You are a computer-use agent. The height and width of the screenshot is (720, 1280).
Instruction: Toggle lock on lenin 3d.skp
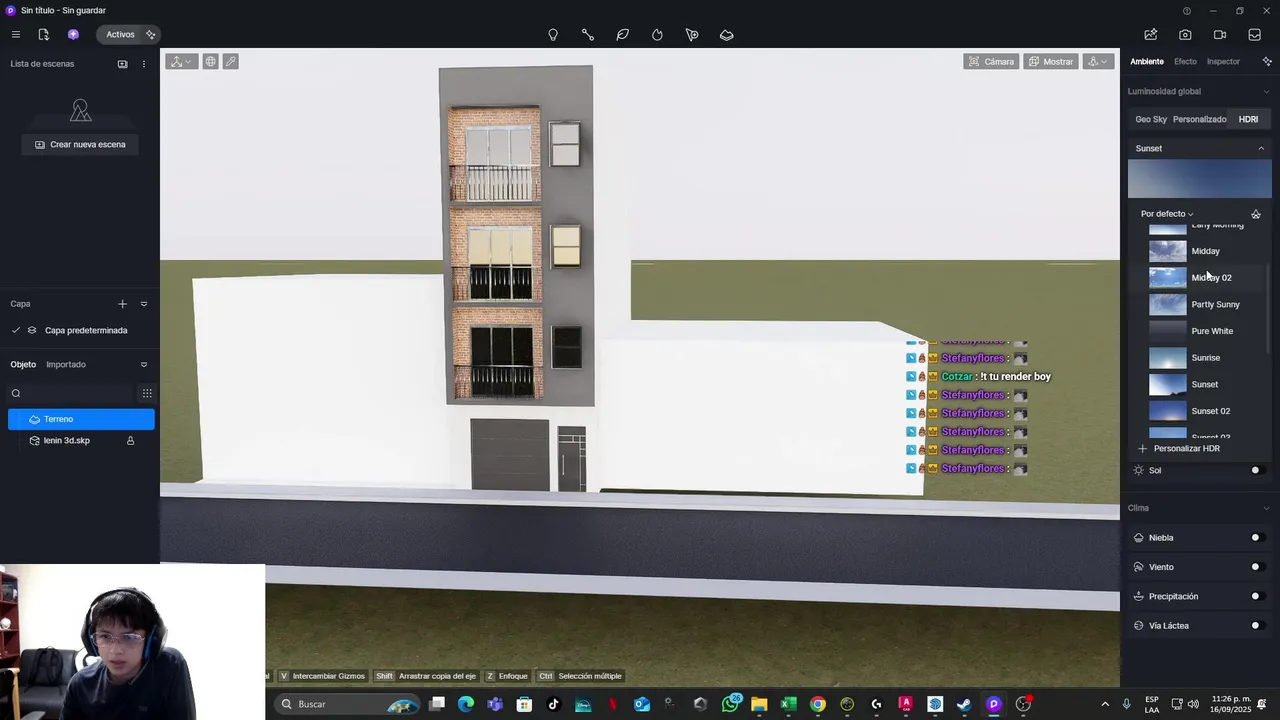coord(130,441)
